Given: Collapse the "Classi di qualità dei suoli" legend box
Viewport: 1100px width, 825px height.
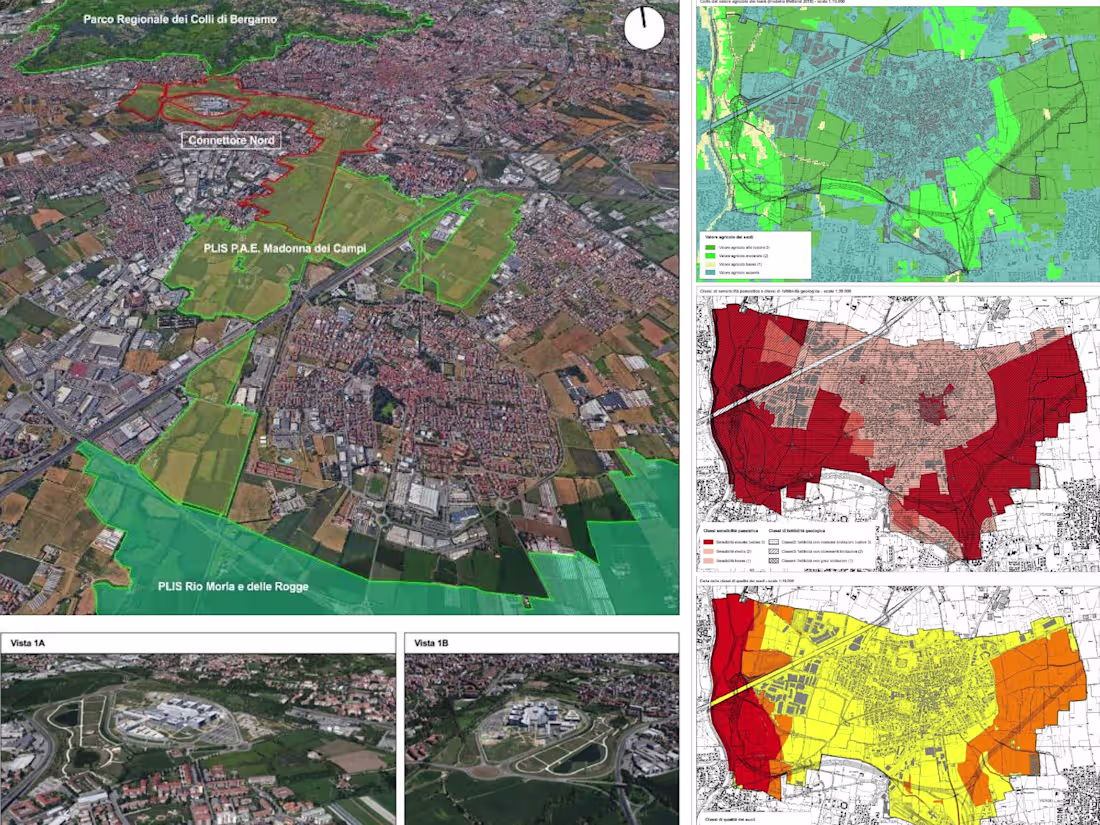Looking at the screenshot, I should click(729, 817).
